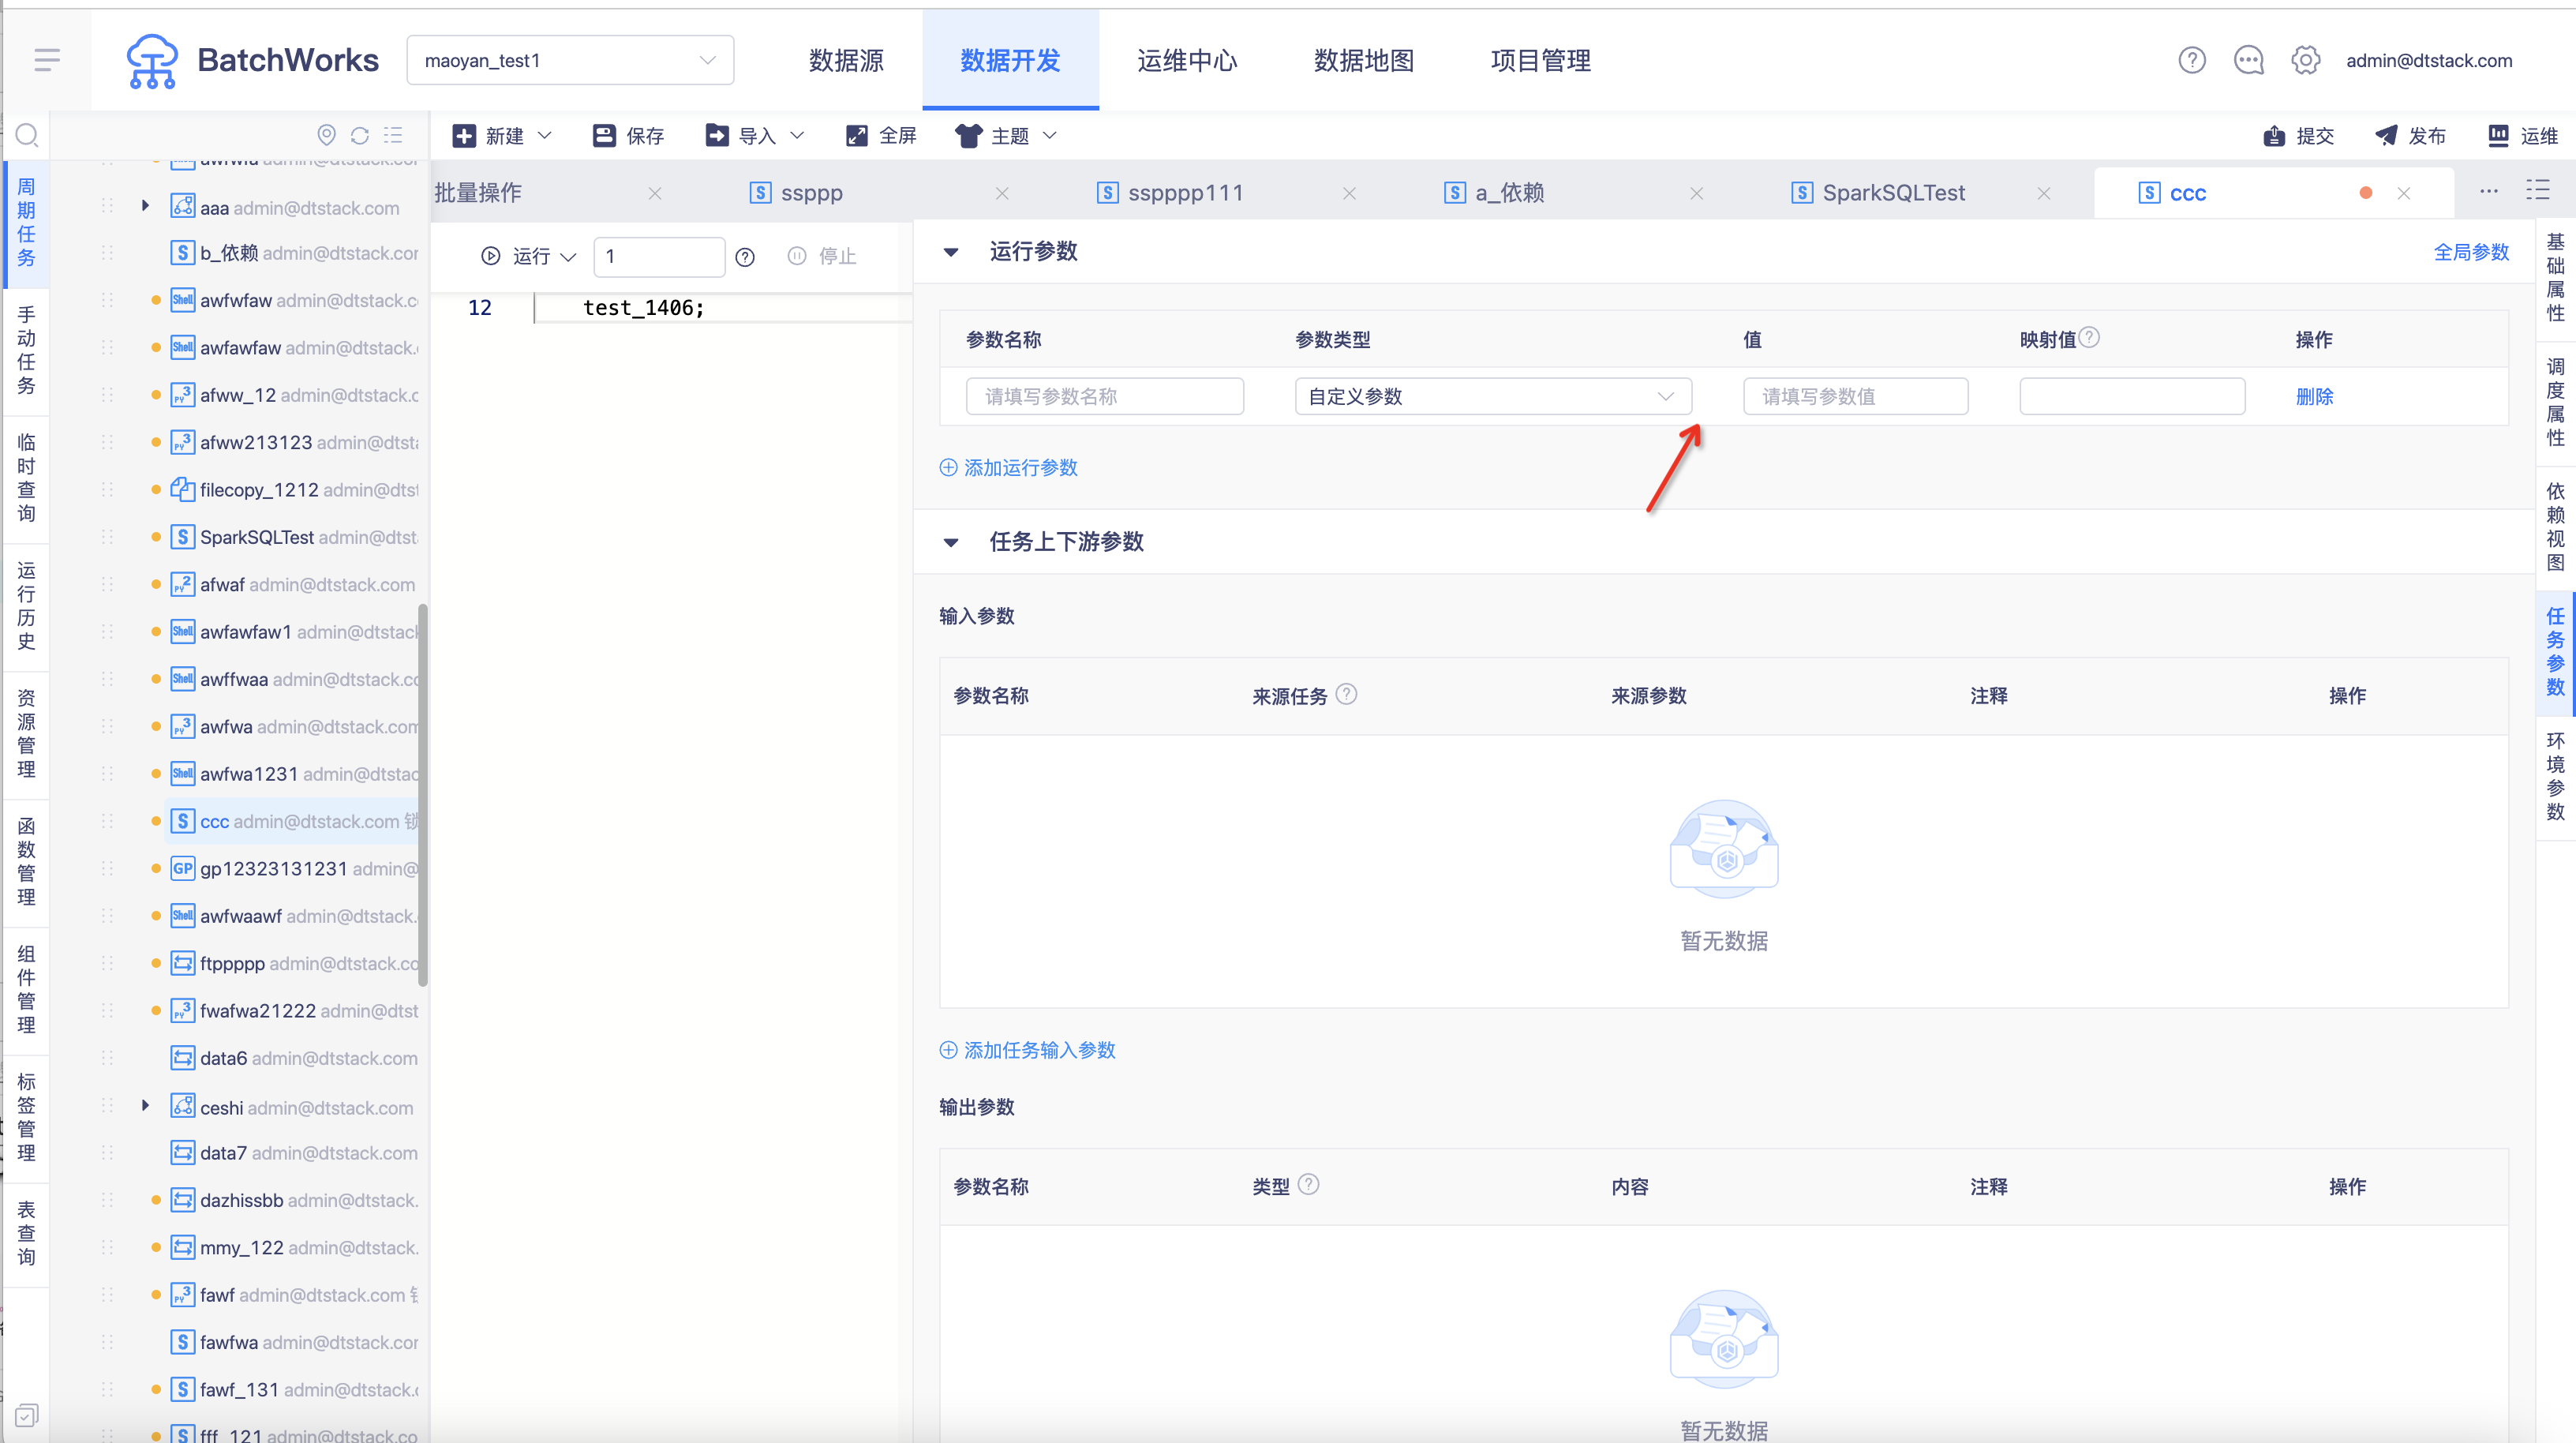Click the 全屏 fullscreen toolbar button
The width and height of the screenshot is (2576, 1443).
881,135
